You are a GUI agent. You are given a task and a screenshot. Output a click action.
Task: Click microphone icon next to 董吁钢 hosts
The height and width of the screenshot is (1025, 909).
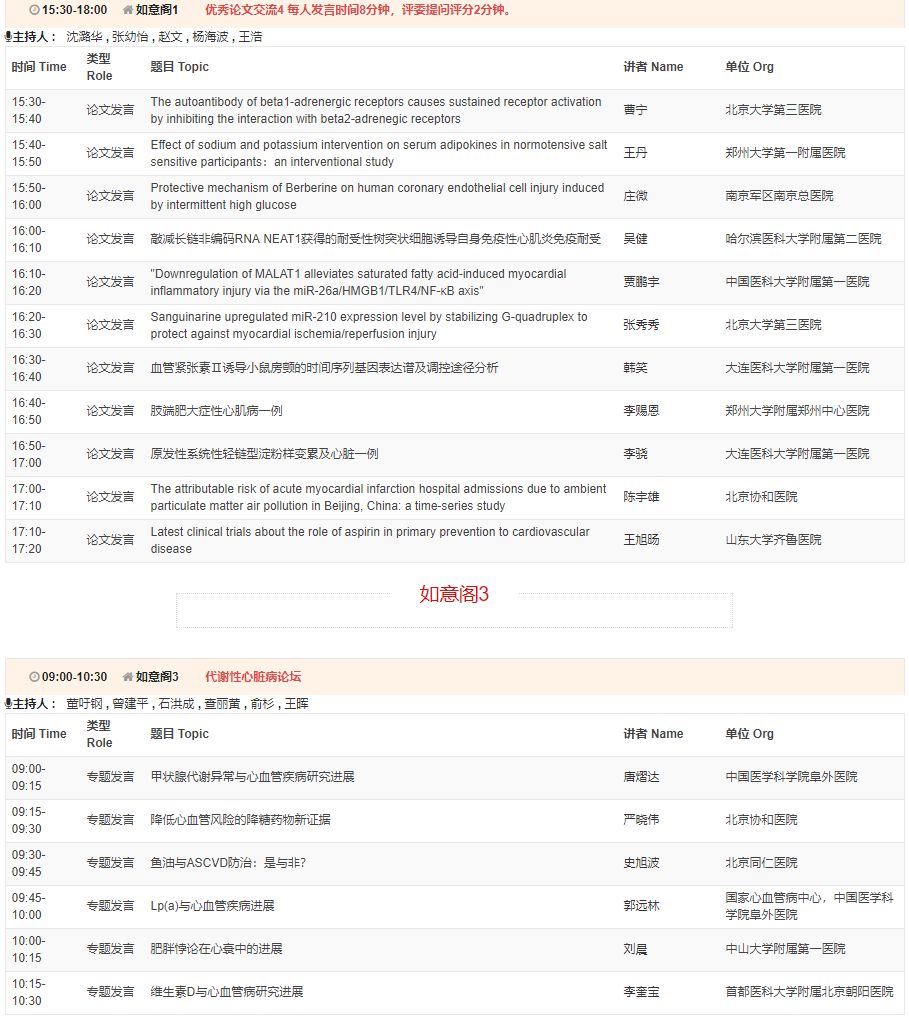[8, 703]
